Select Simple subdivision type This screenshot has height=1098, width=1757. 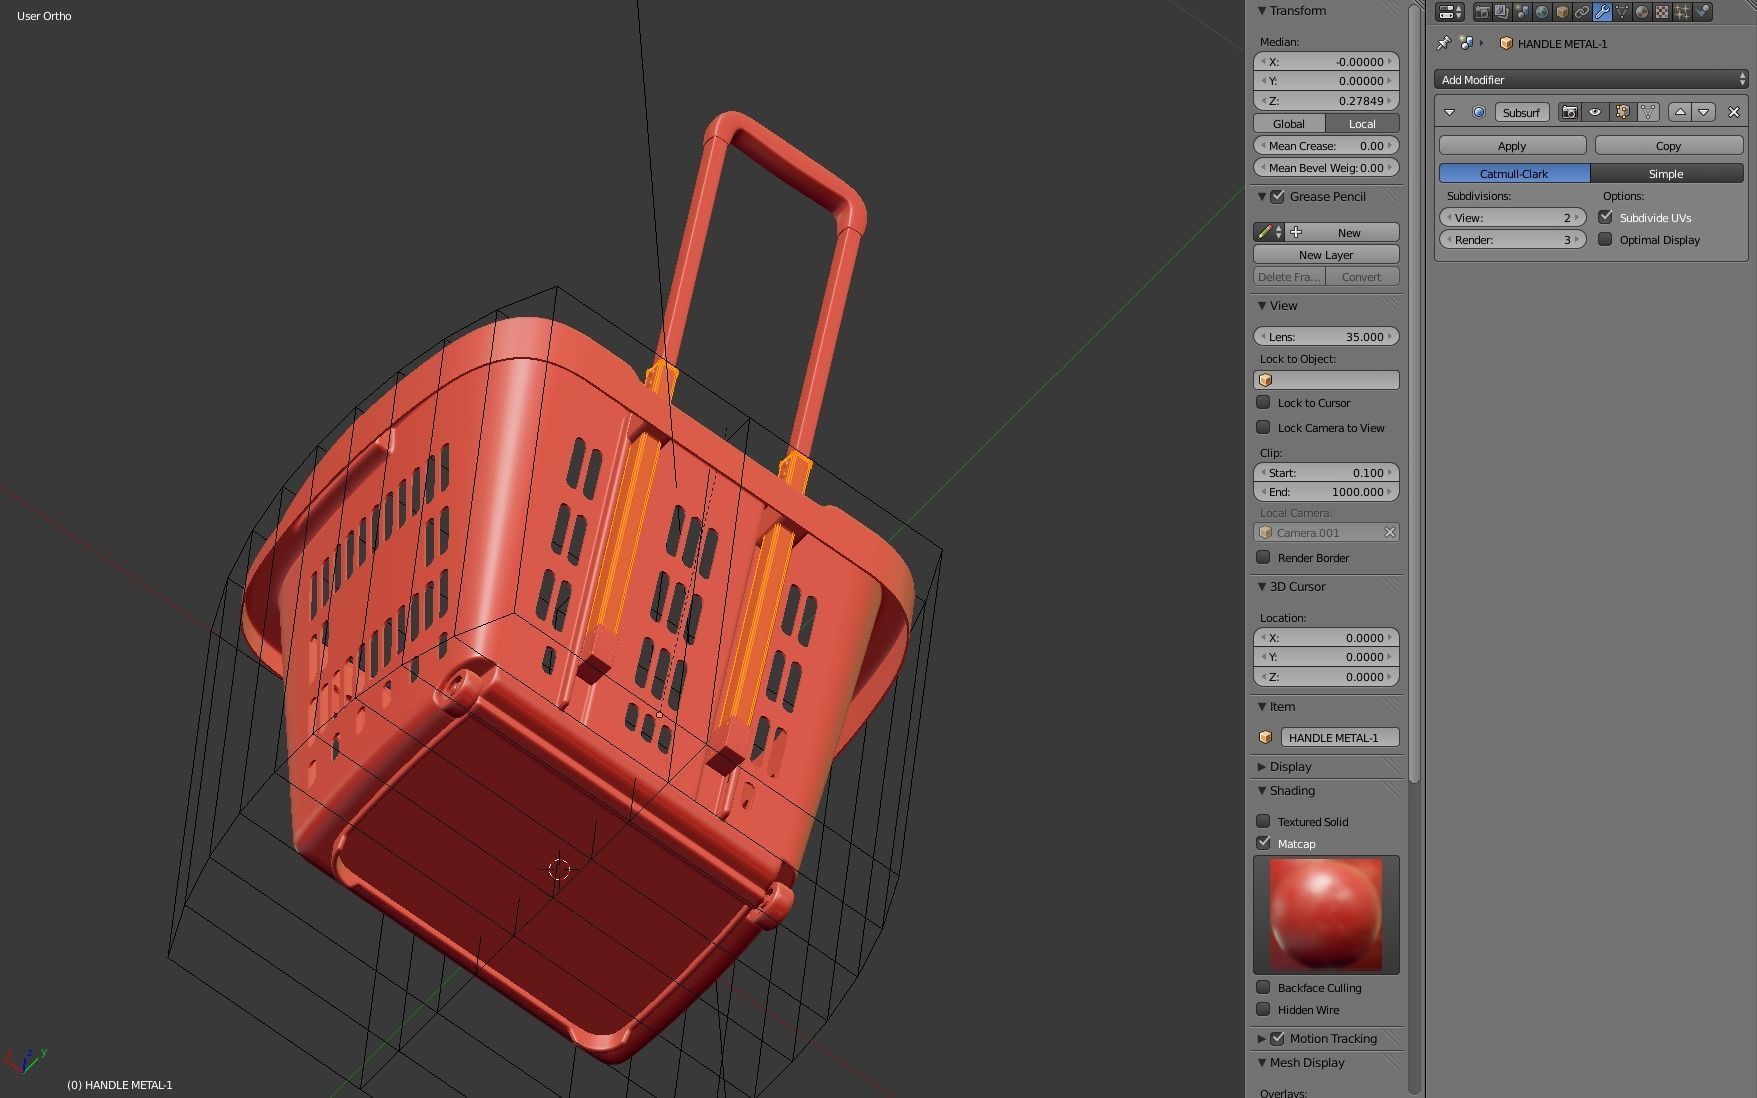1666,174
